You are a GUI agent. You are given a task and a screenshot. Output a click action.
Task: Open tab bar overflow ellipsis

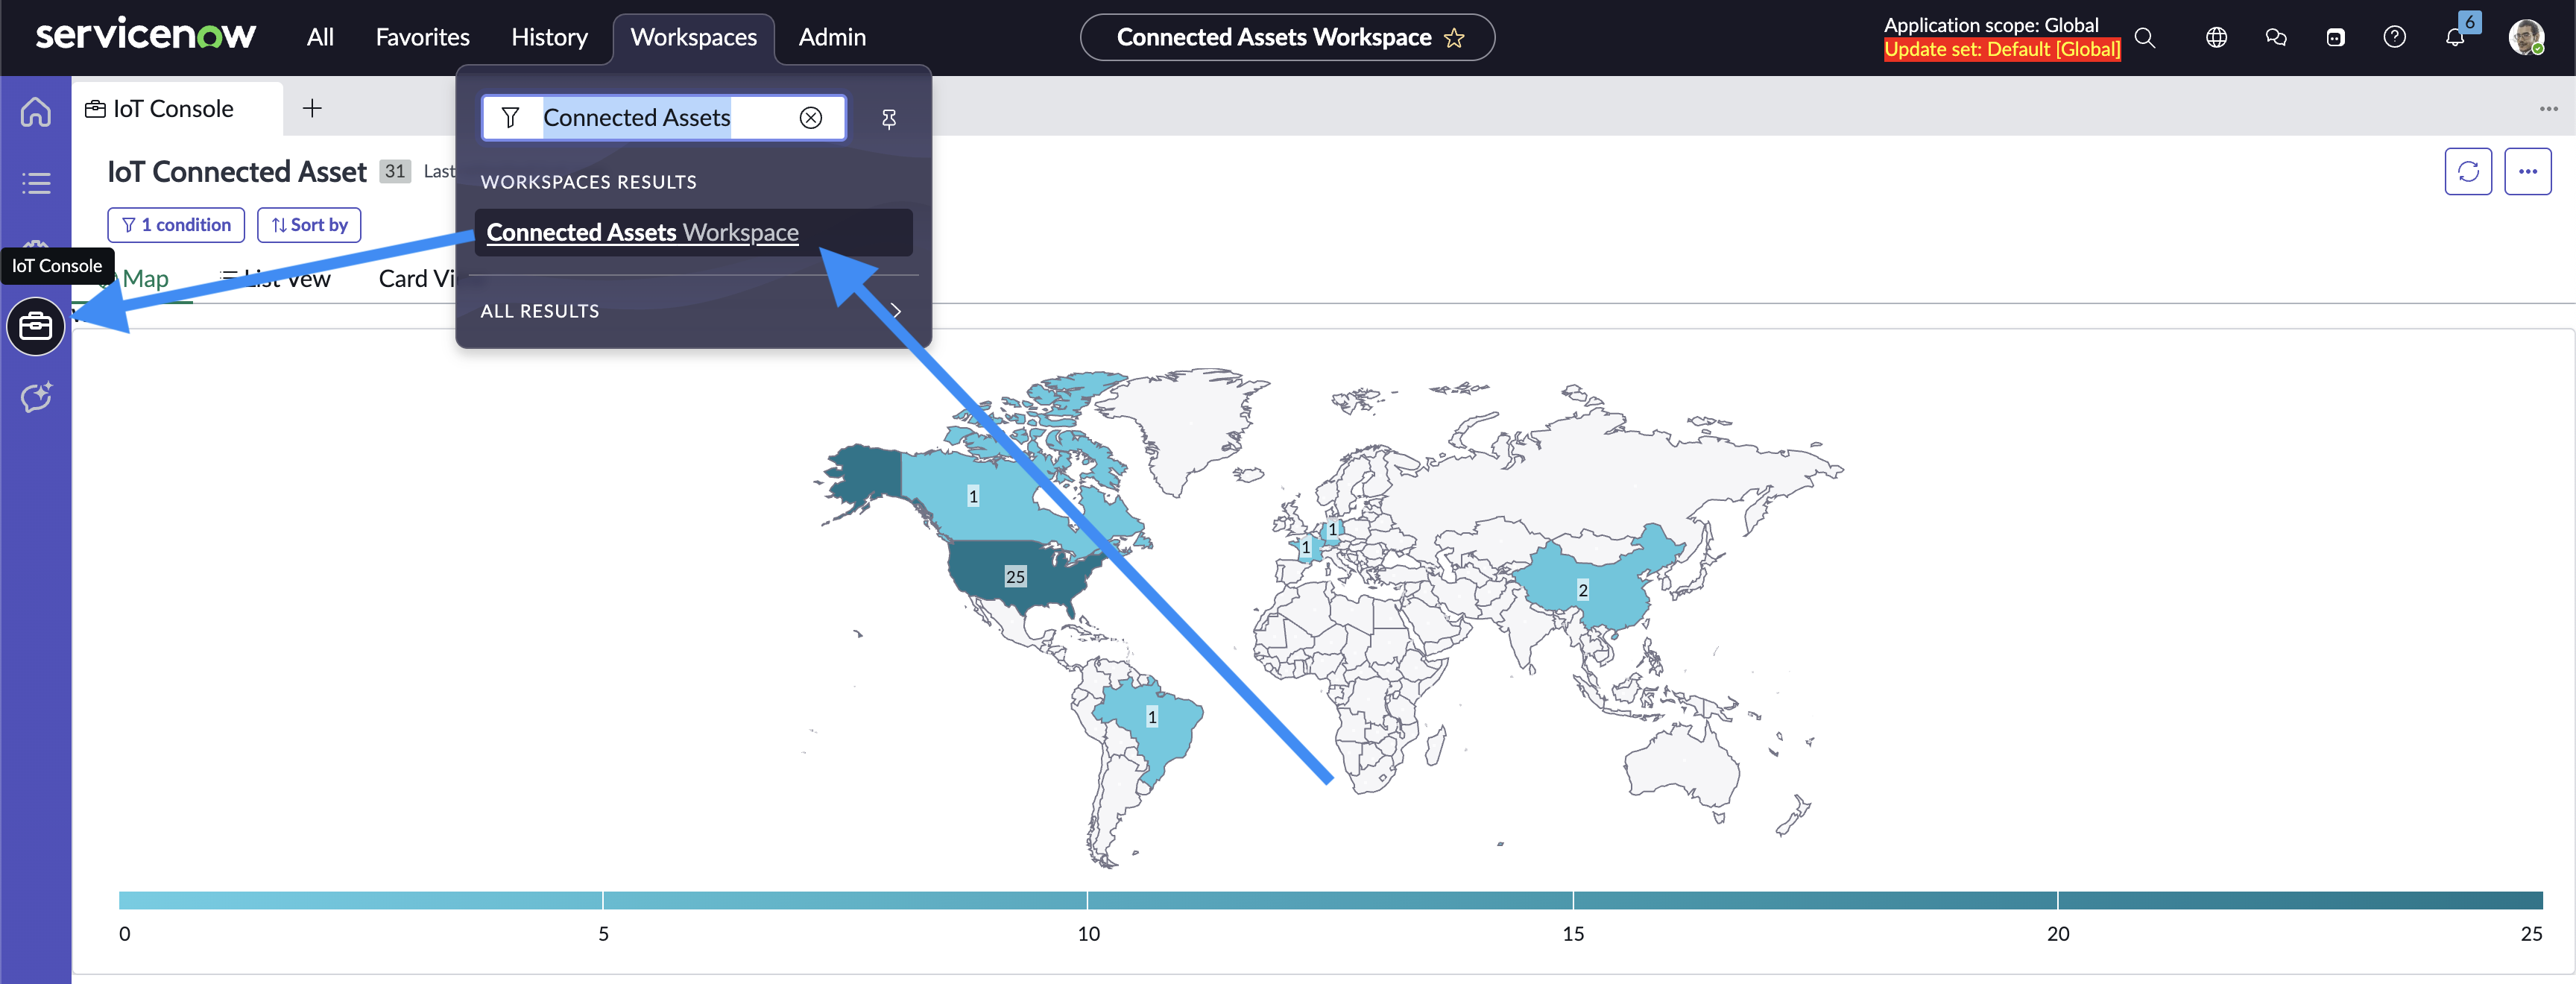pyautogui.click(x=2548, y=109)
